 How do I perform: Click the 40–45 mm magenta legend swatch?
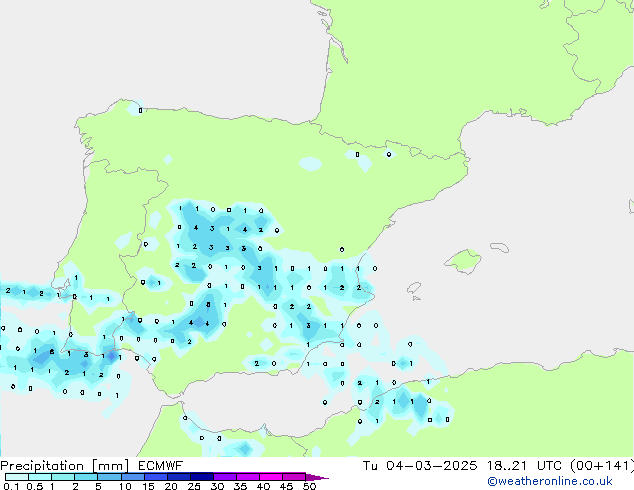271,477
